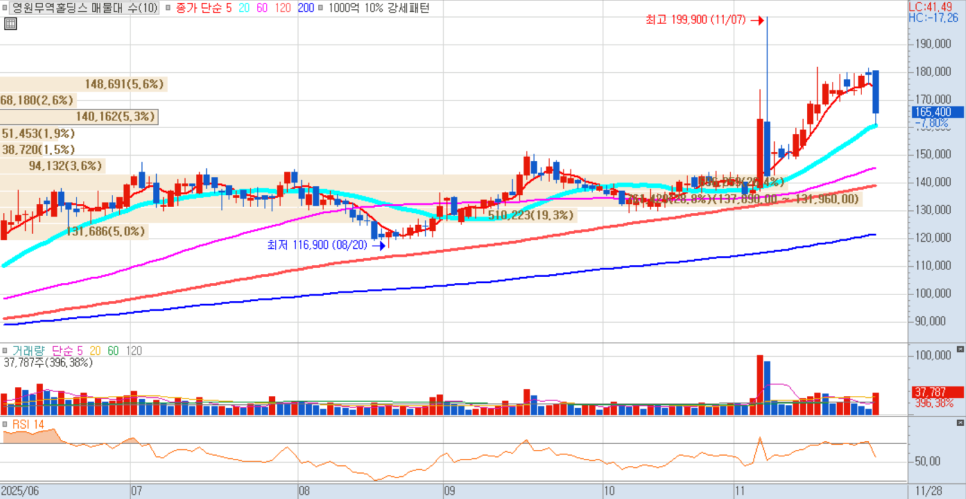Image resolution: width=966 pixels, height=499 pixels.
Task: Click the RSI panel corner button at top right
Action: pyautogui.click(x=959, y=423)
